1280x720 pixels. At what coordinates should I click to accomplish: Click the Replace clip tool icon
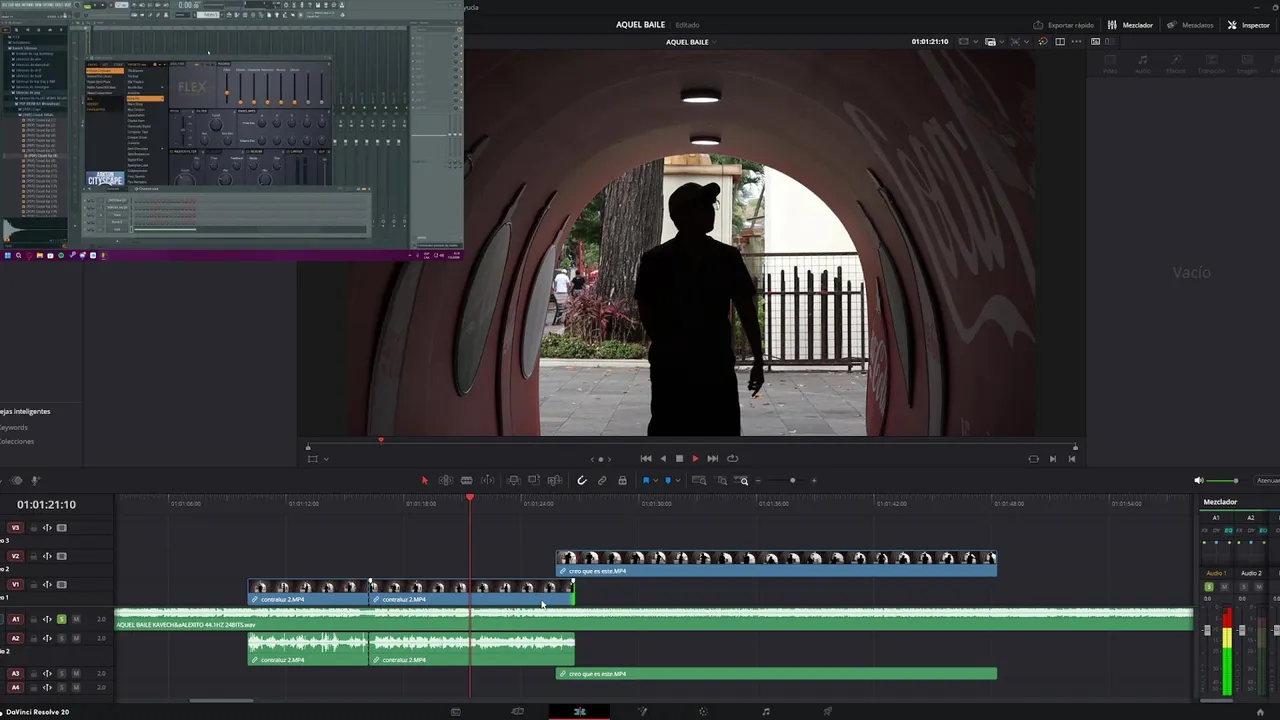(555, 480)
